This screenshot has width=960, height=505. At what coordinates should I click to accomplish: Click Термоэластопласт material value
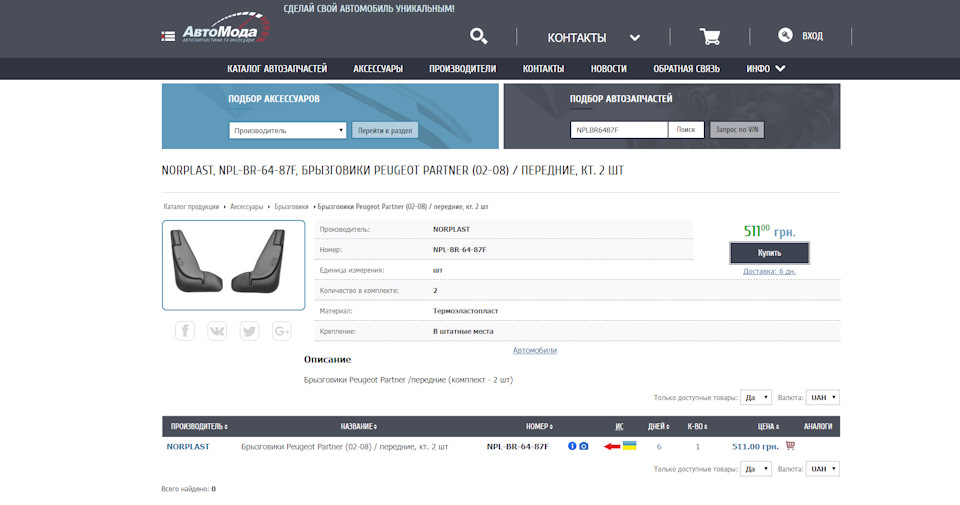465,311
